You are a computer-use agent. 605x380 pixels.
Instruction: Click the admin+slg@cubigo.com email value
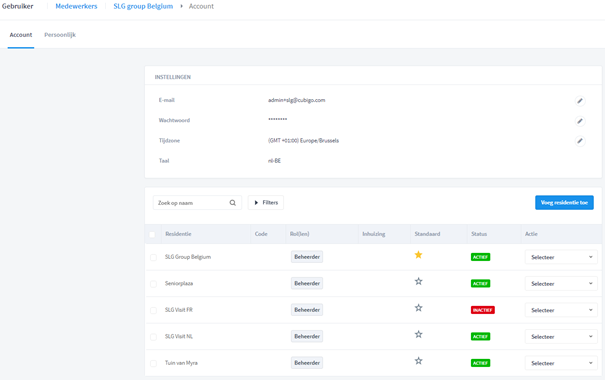point(297,100)
